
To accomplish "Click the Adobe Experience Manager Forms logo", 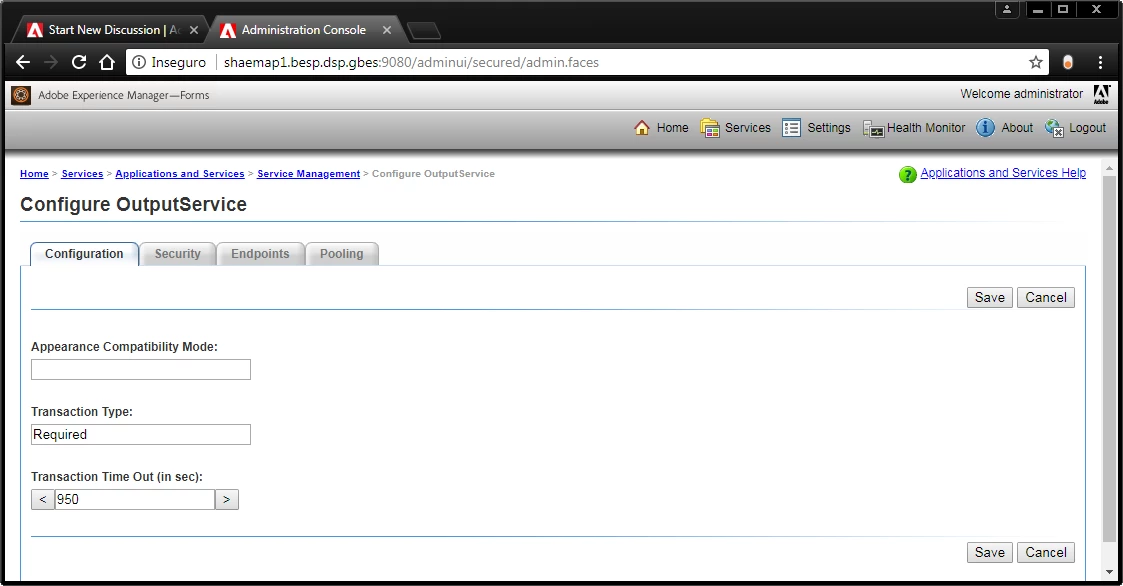I will point(21,95).
